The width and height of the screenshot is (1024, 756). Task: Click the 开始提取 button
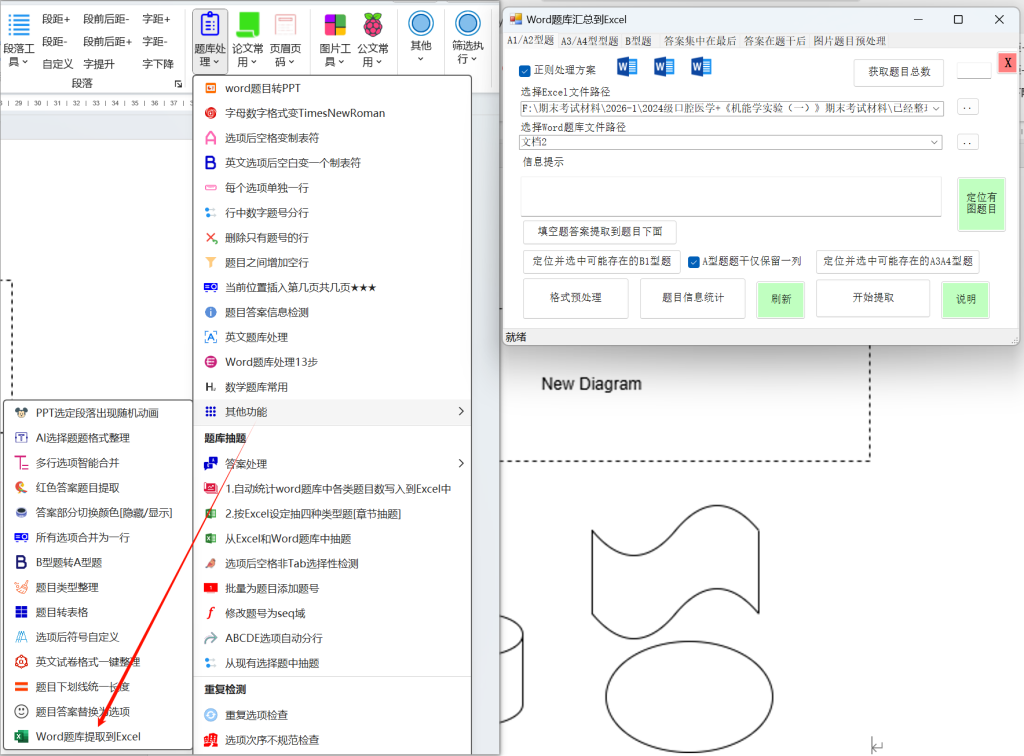click(x=873, y=297)
